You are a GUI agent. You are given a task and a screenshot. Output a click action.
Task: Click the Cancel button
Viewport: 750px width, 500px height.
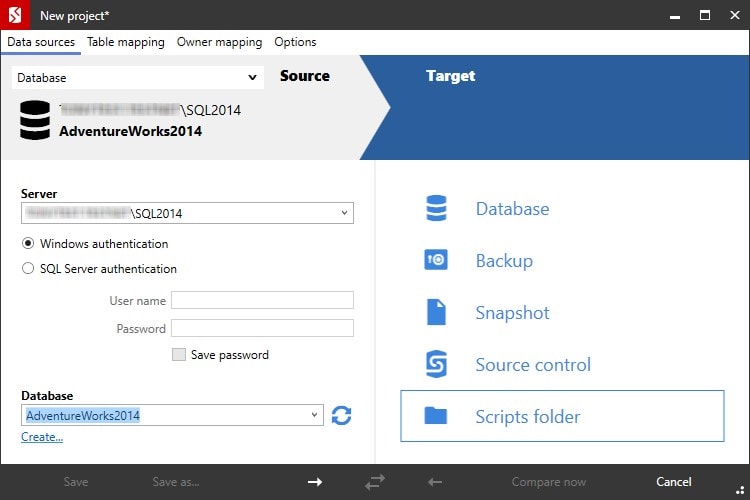click(x=673, y=482)
